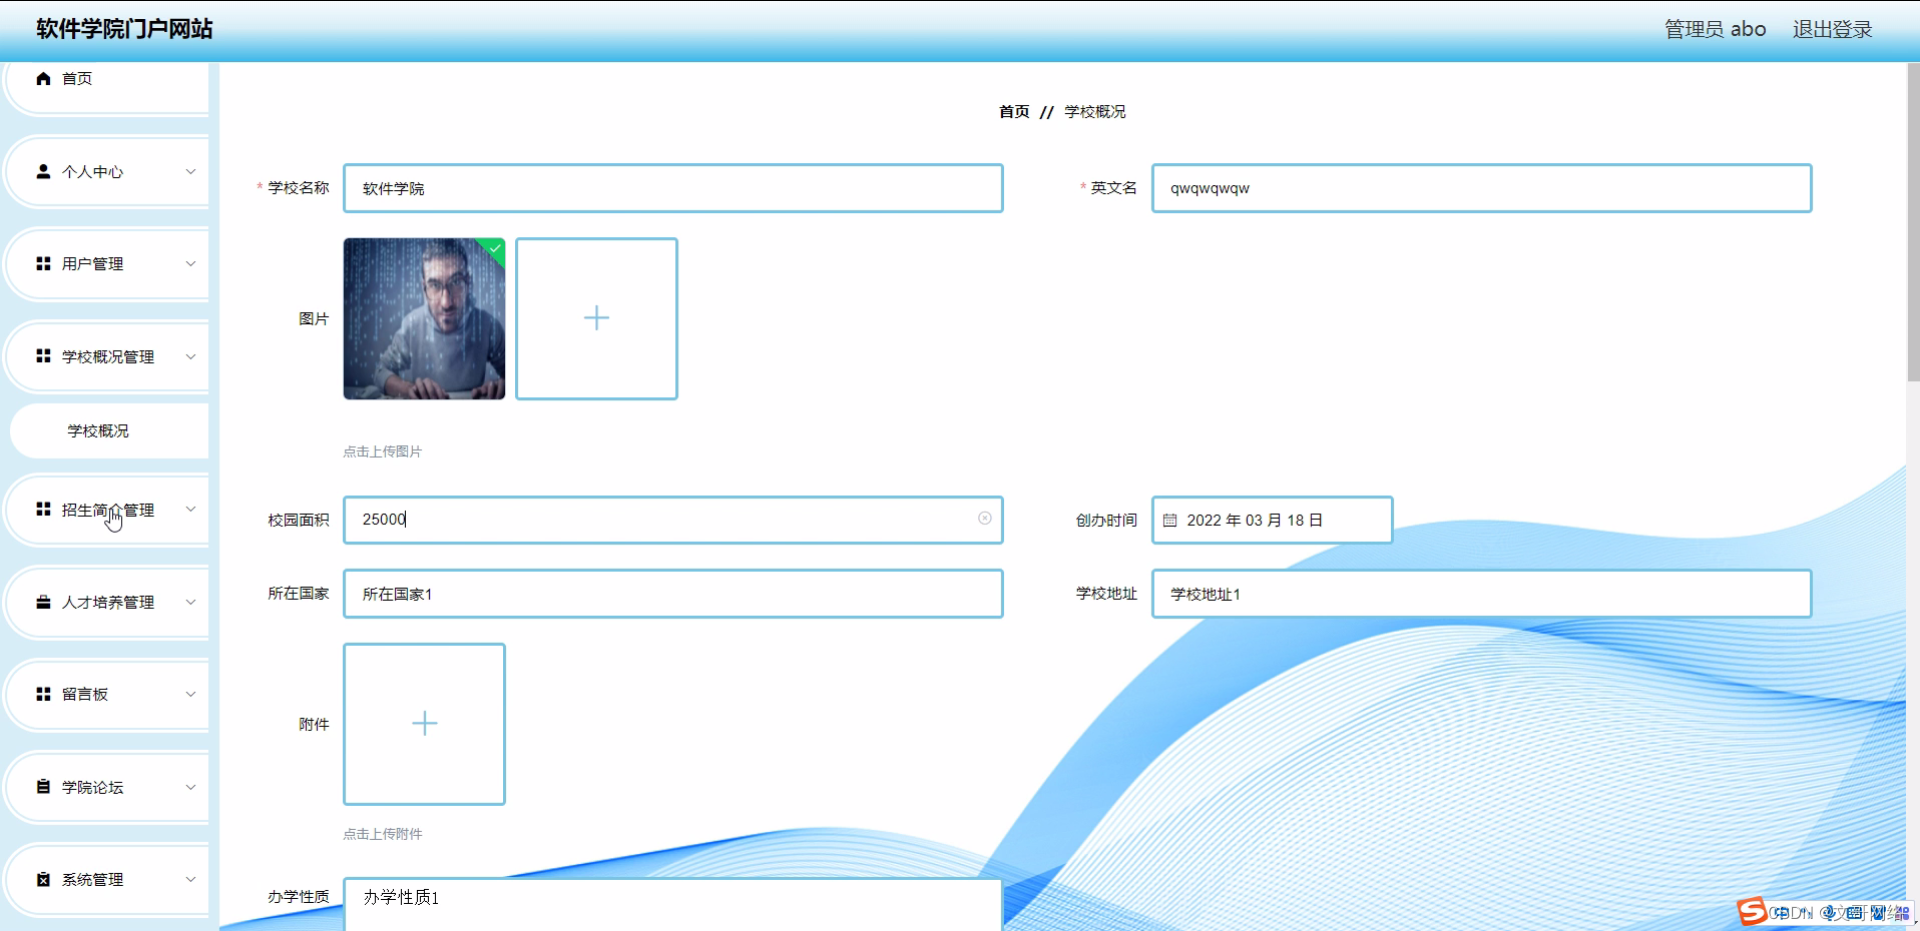Expand the 用户管理 chevron
This screenshot has height=931, width=1920.
tap(190, 263)
